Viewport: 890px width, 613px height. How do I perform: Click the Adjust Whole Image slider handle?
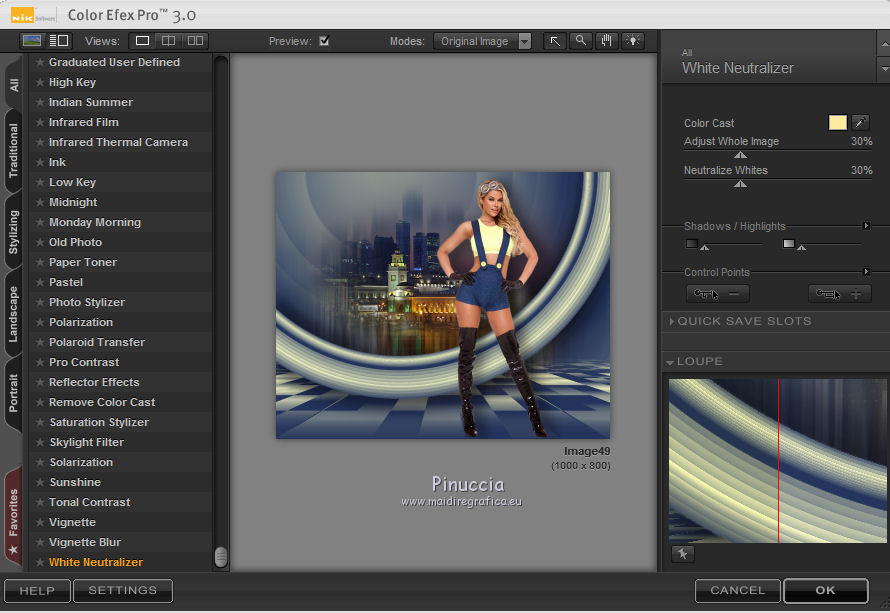pyautogui.click(x=740, y=155)
